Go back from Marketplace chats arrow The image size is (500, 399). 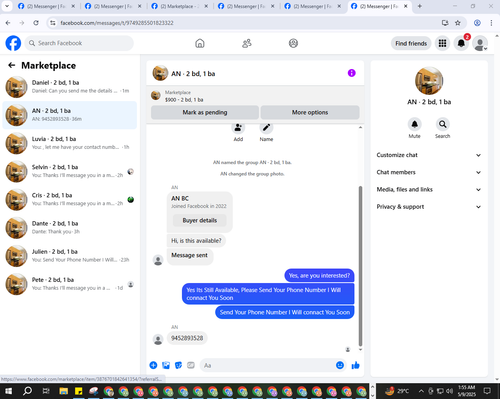[x=12, y=65]
